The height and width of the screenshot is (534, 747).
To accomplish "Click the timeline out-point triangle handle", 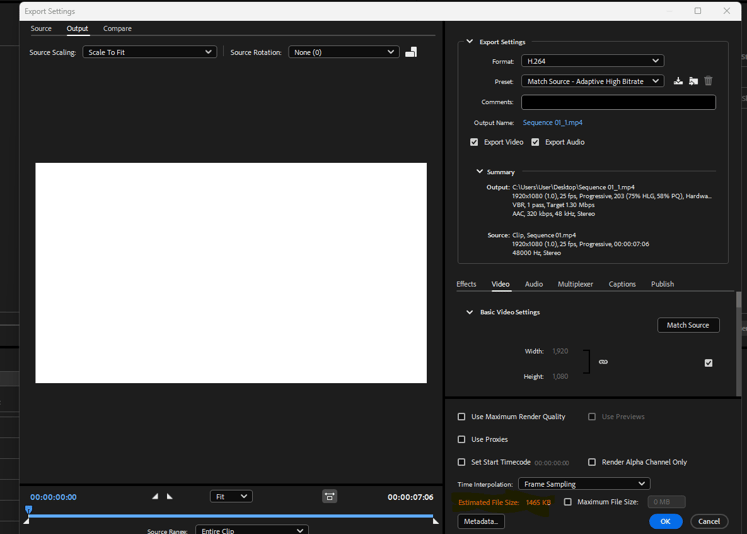I will click(435, 521).
